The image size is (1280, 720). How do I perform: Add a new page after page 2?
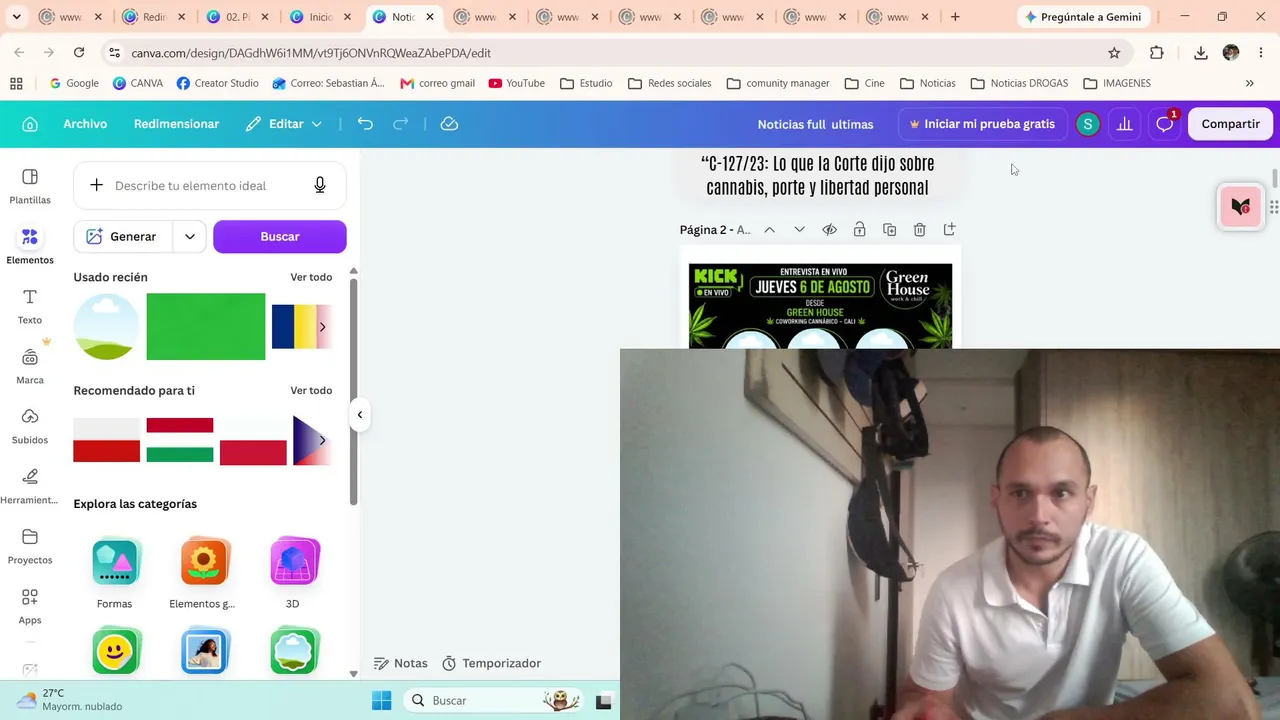(x=949, y=230)
